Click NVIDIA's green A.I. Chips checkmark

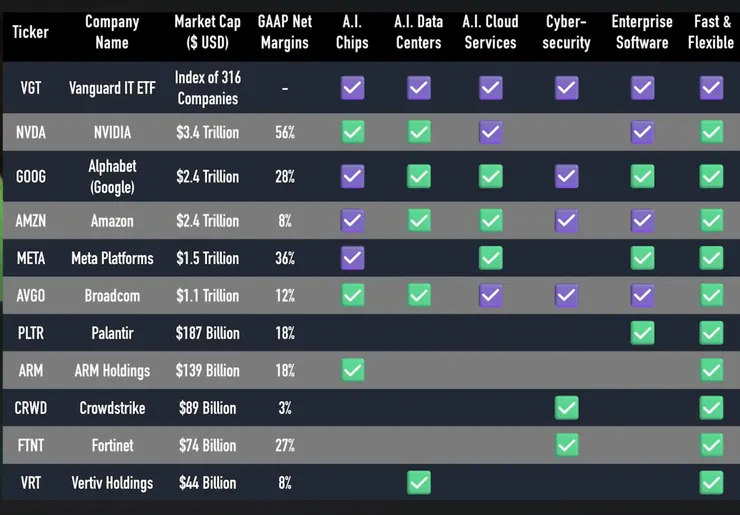click(352, 131)
